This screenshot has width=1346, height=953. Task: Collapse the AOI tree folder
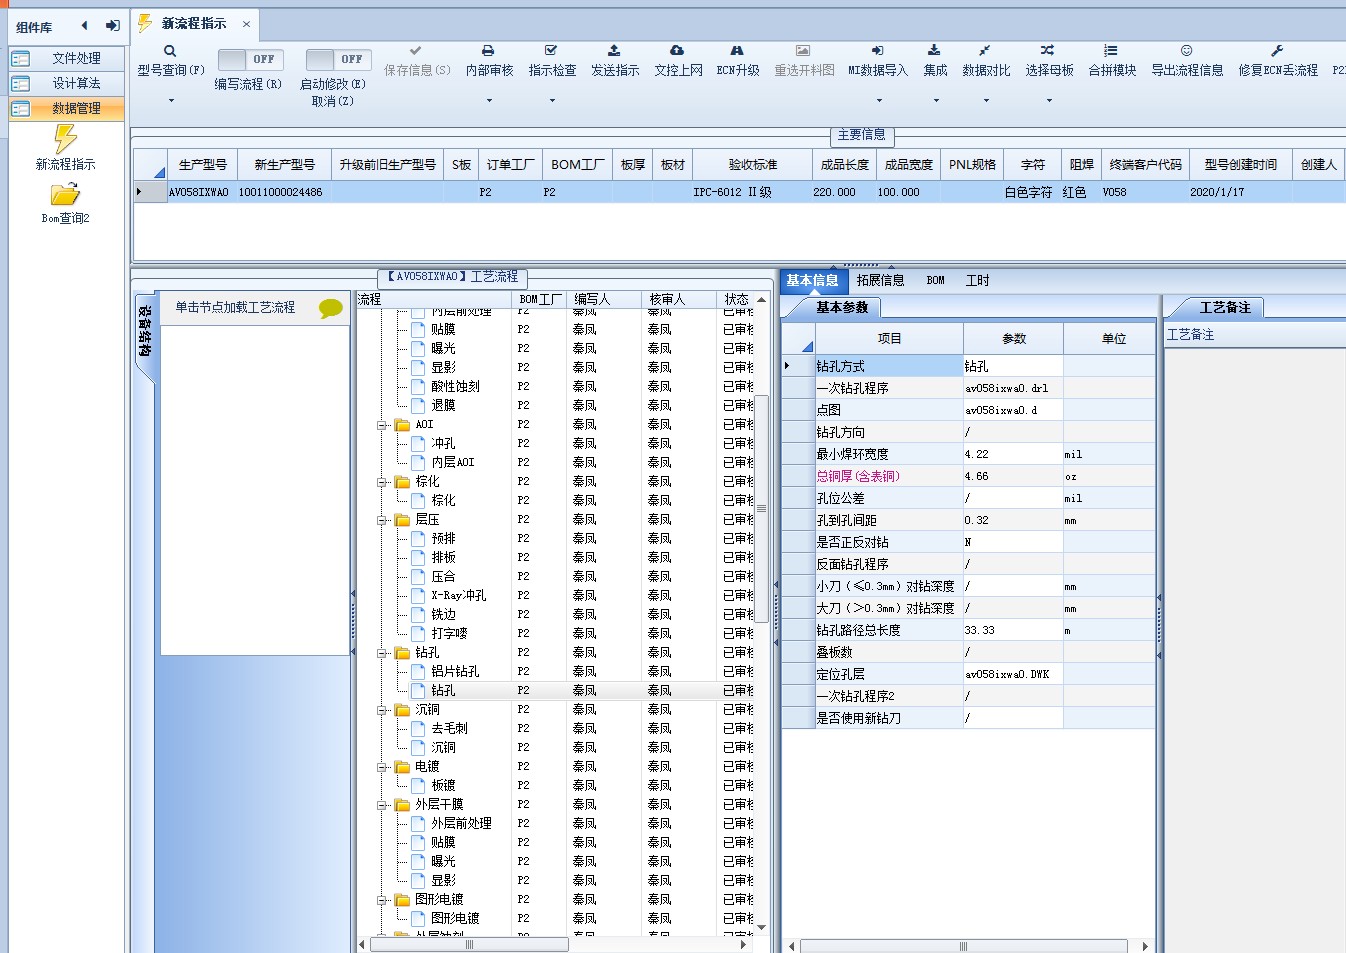point(382,425)
